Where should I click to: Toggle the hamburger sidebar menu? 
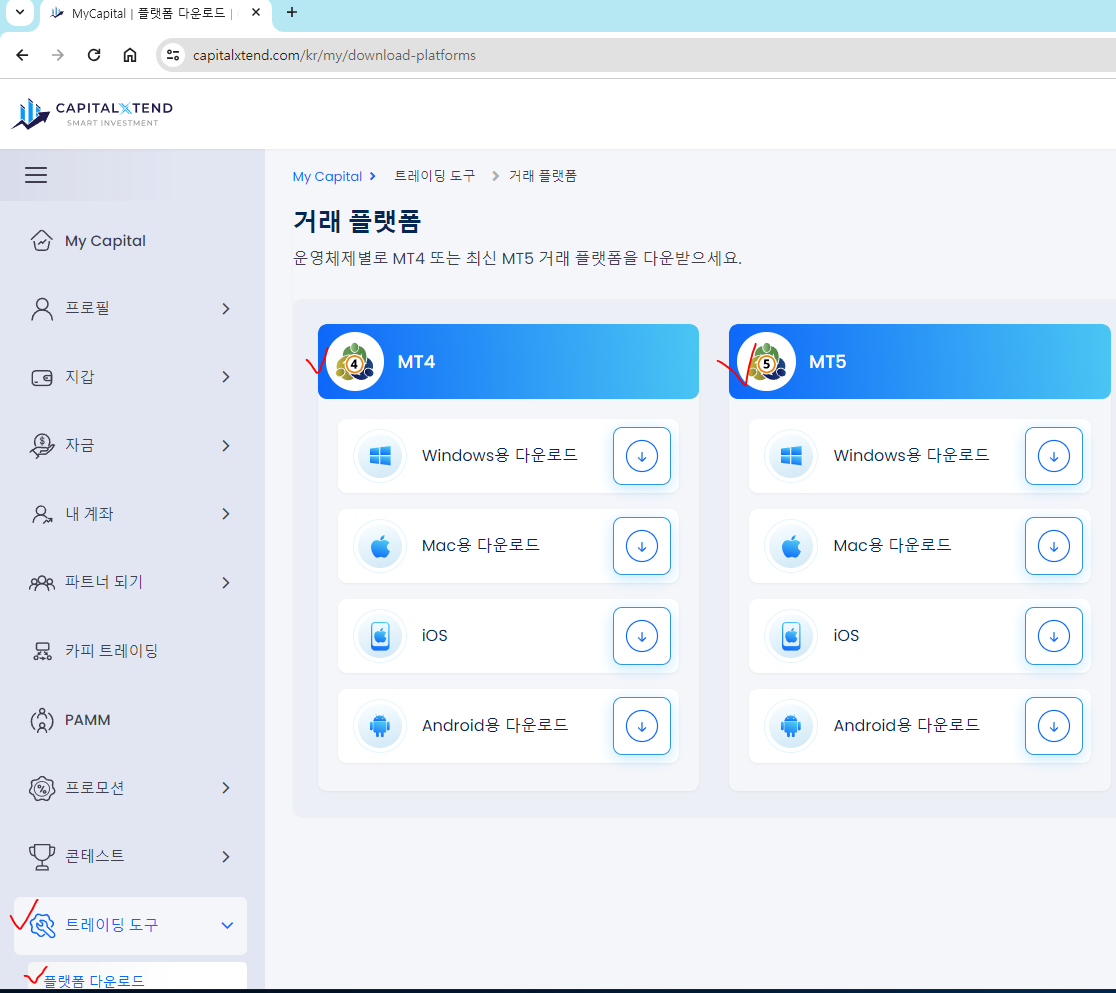coord(36,175)
